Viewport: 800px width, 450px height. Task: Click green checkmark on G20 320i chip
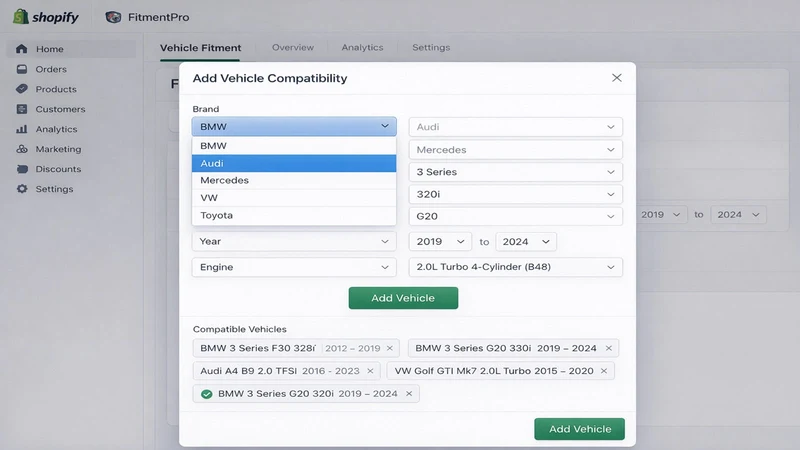[207, 394]
